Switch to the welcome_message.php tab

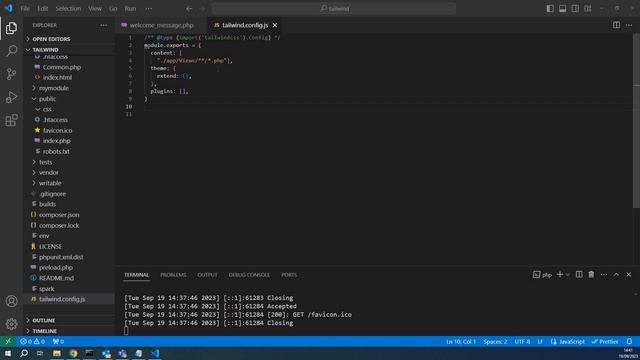(x=161, y=25)
